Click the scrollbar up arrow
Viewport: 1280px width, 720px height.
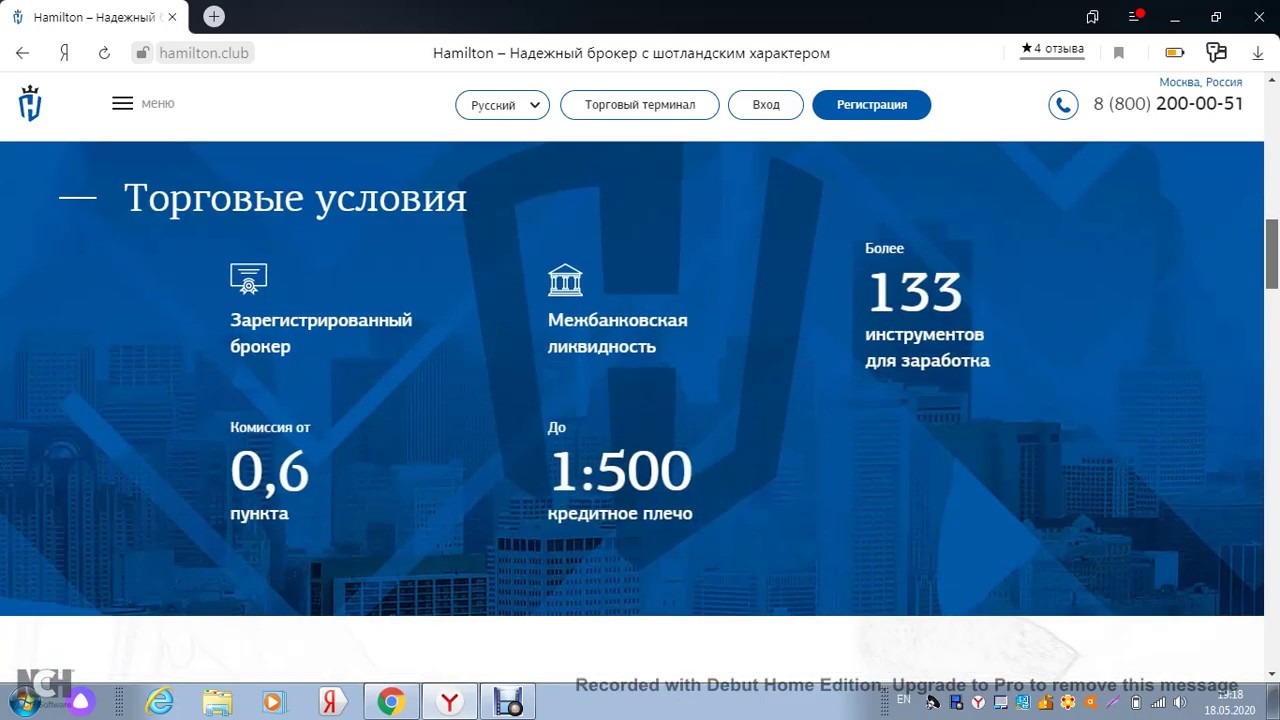pyautogui.click(x=1272, y=80)
